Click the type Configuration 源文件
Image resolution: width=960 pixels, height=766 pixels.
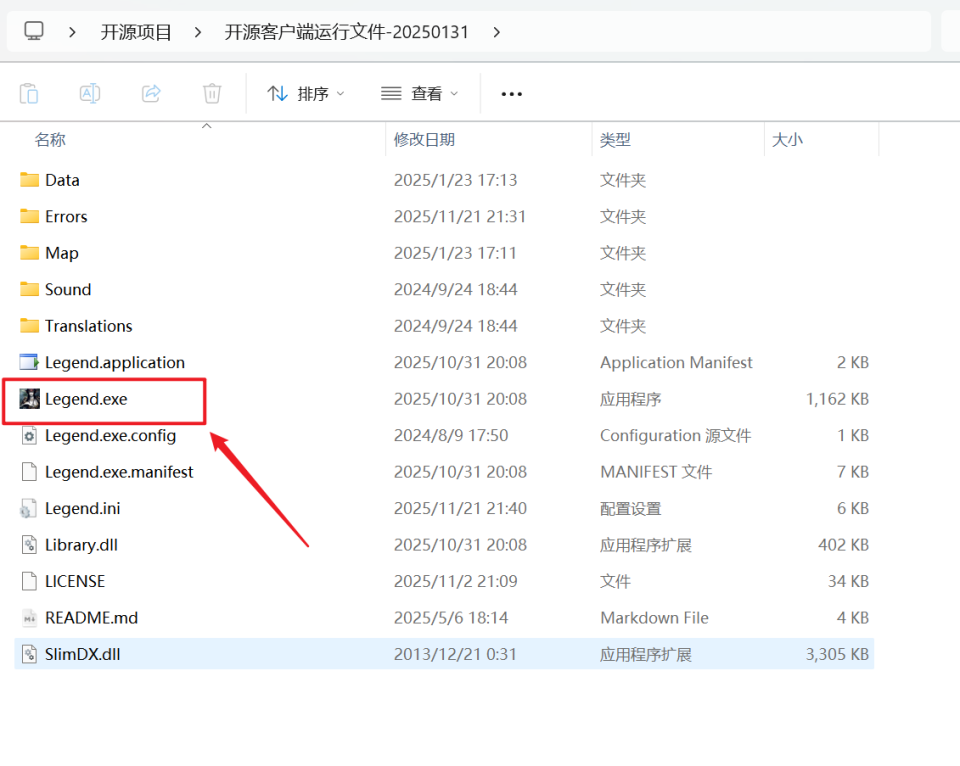point(675,435)
